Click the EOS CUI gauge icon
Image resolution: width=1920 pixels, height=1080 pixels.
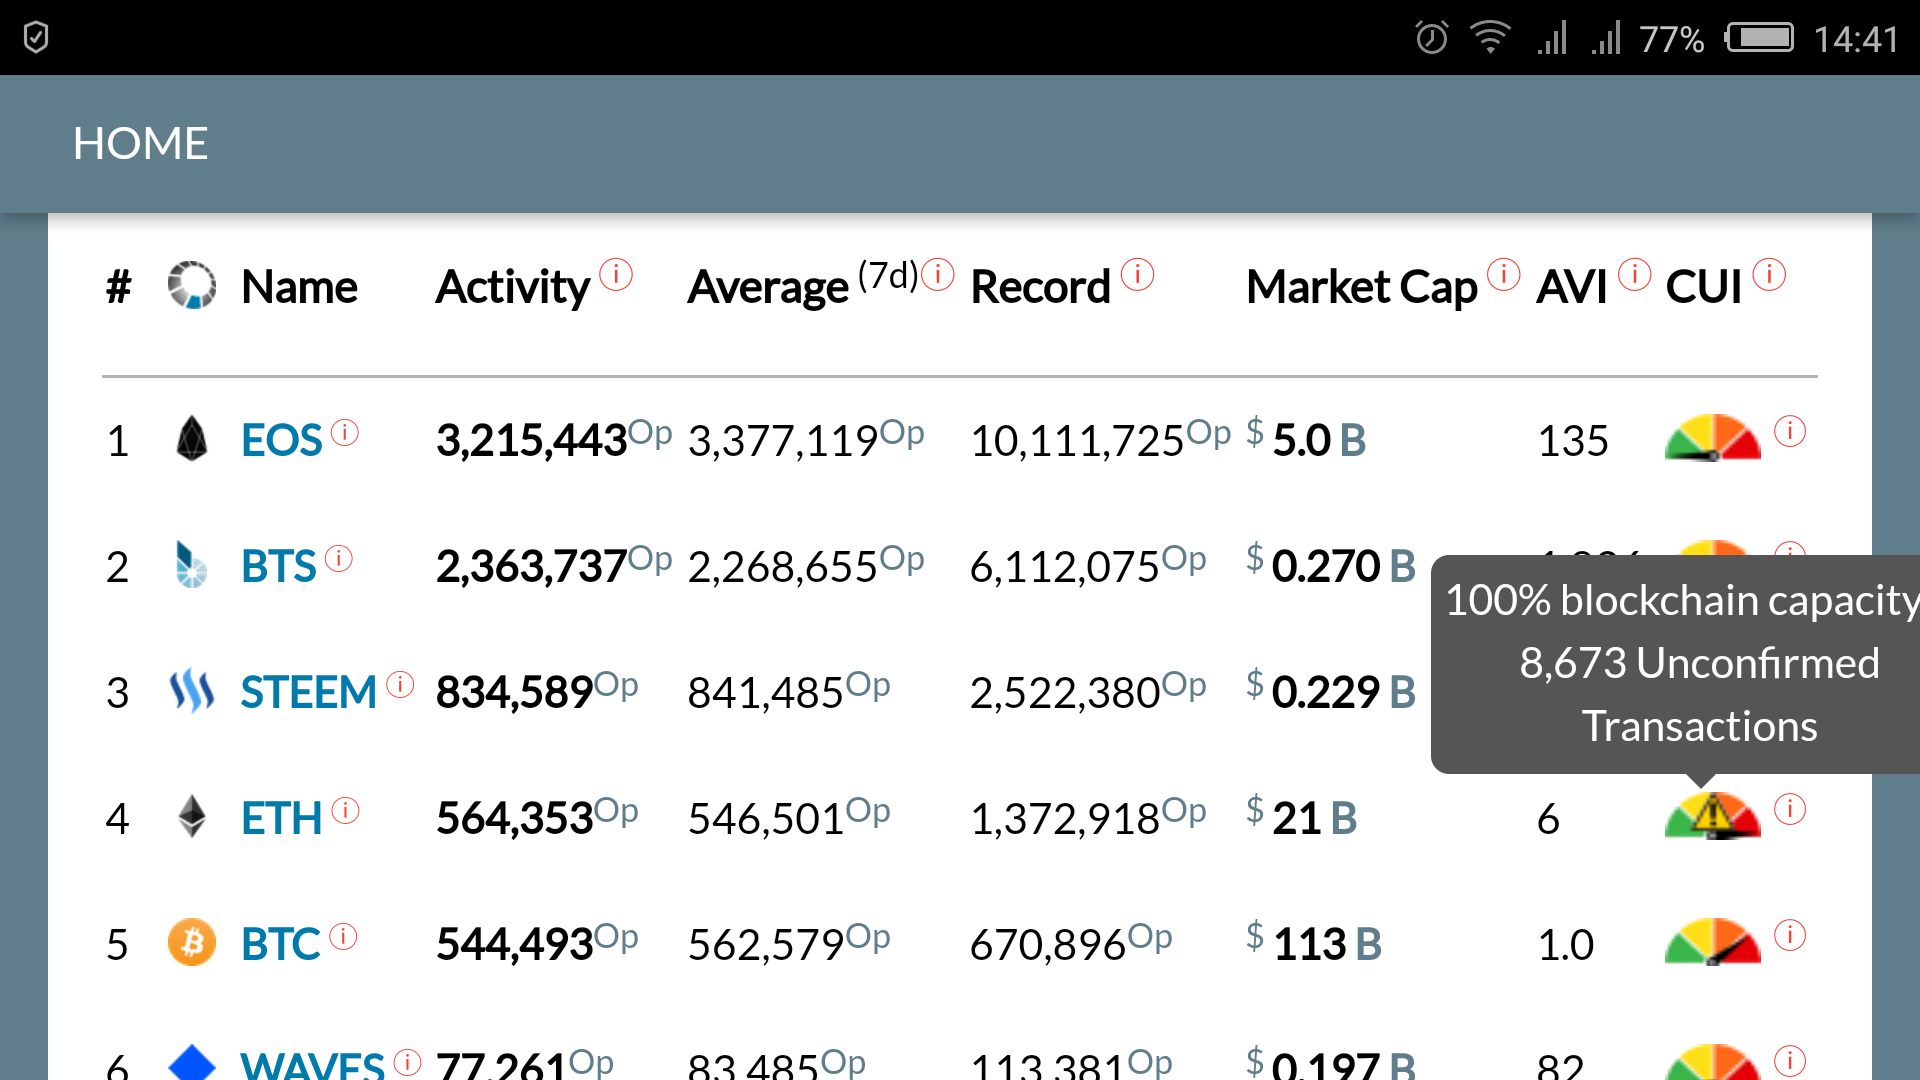1713,438
